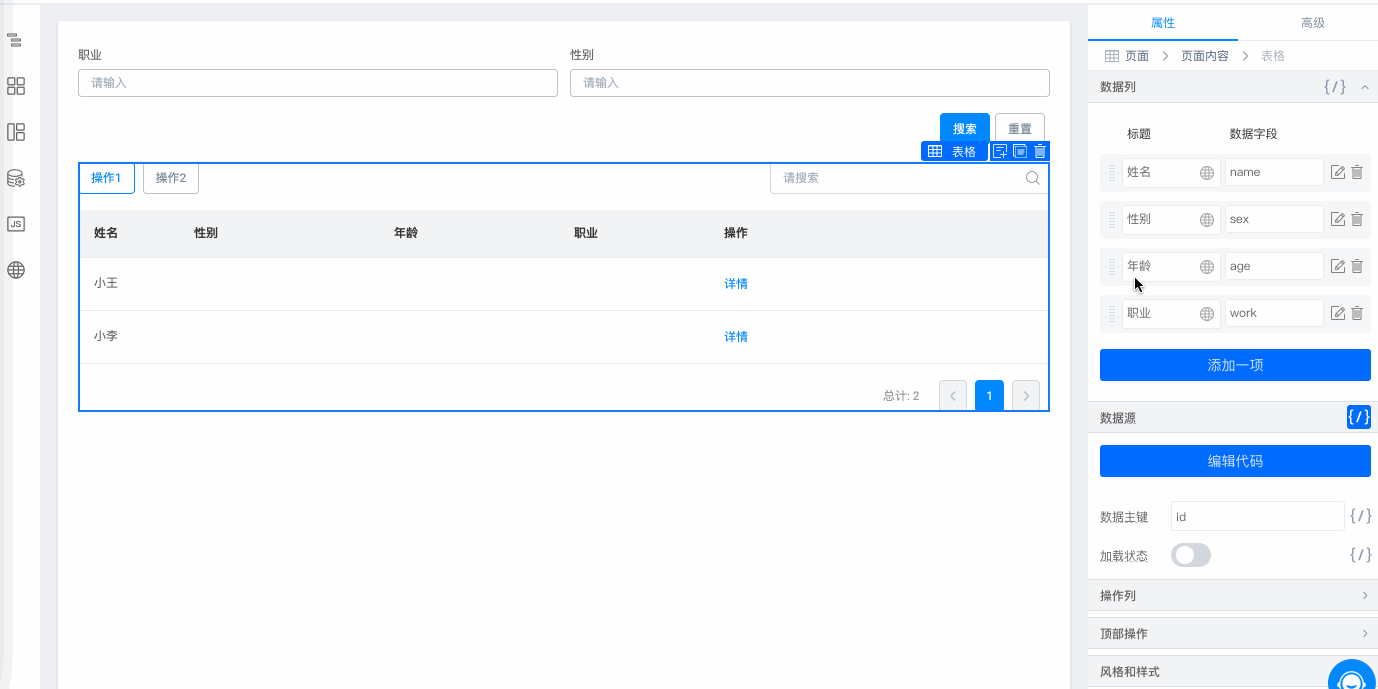Screen dimensions: 1378x689
Task: Open the variable binding icon for 加载状态
Action: (x=1361, y=555)
